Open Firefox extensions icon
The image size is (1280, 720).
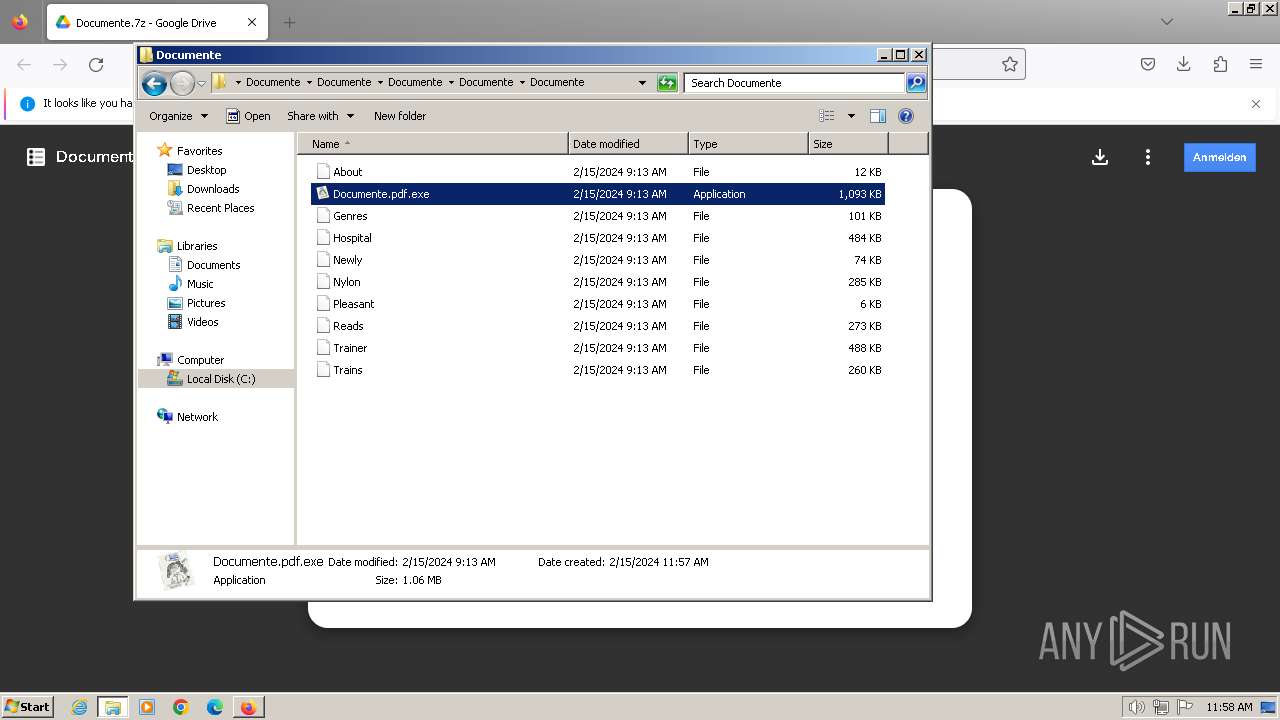click(1220, 65)
